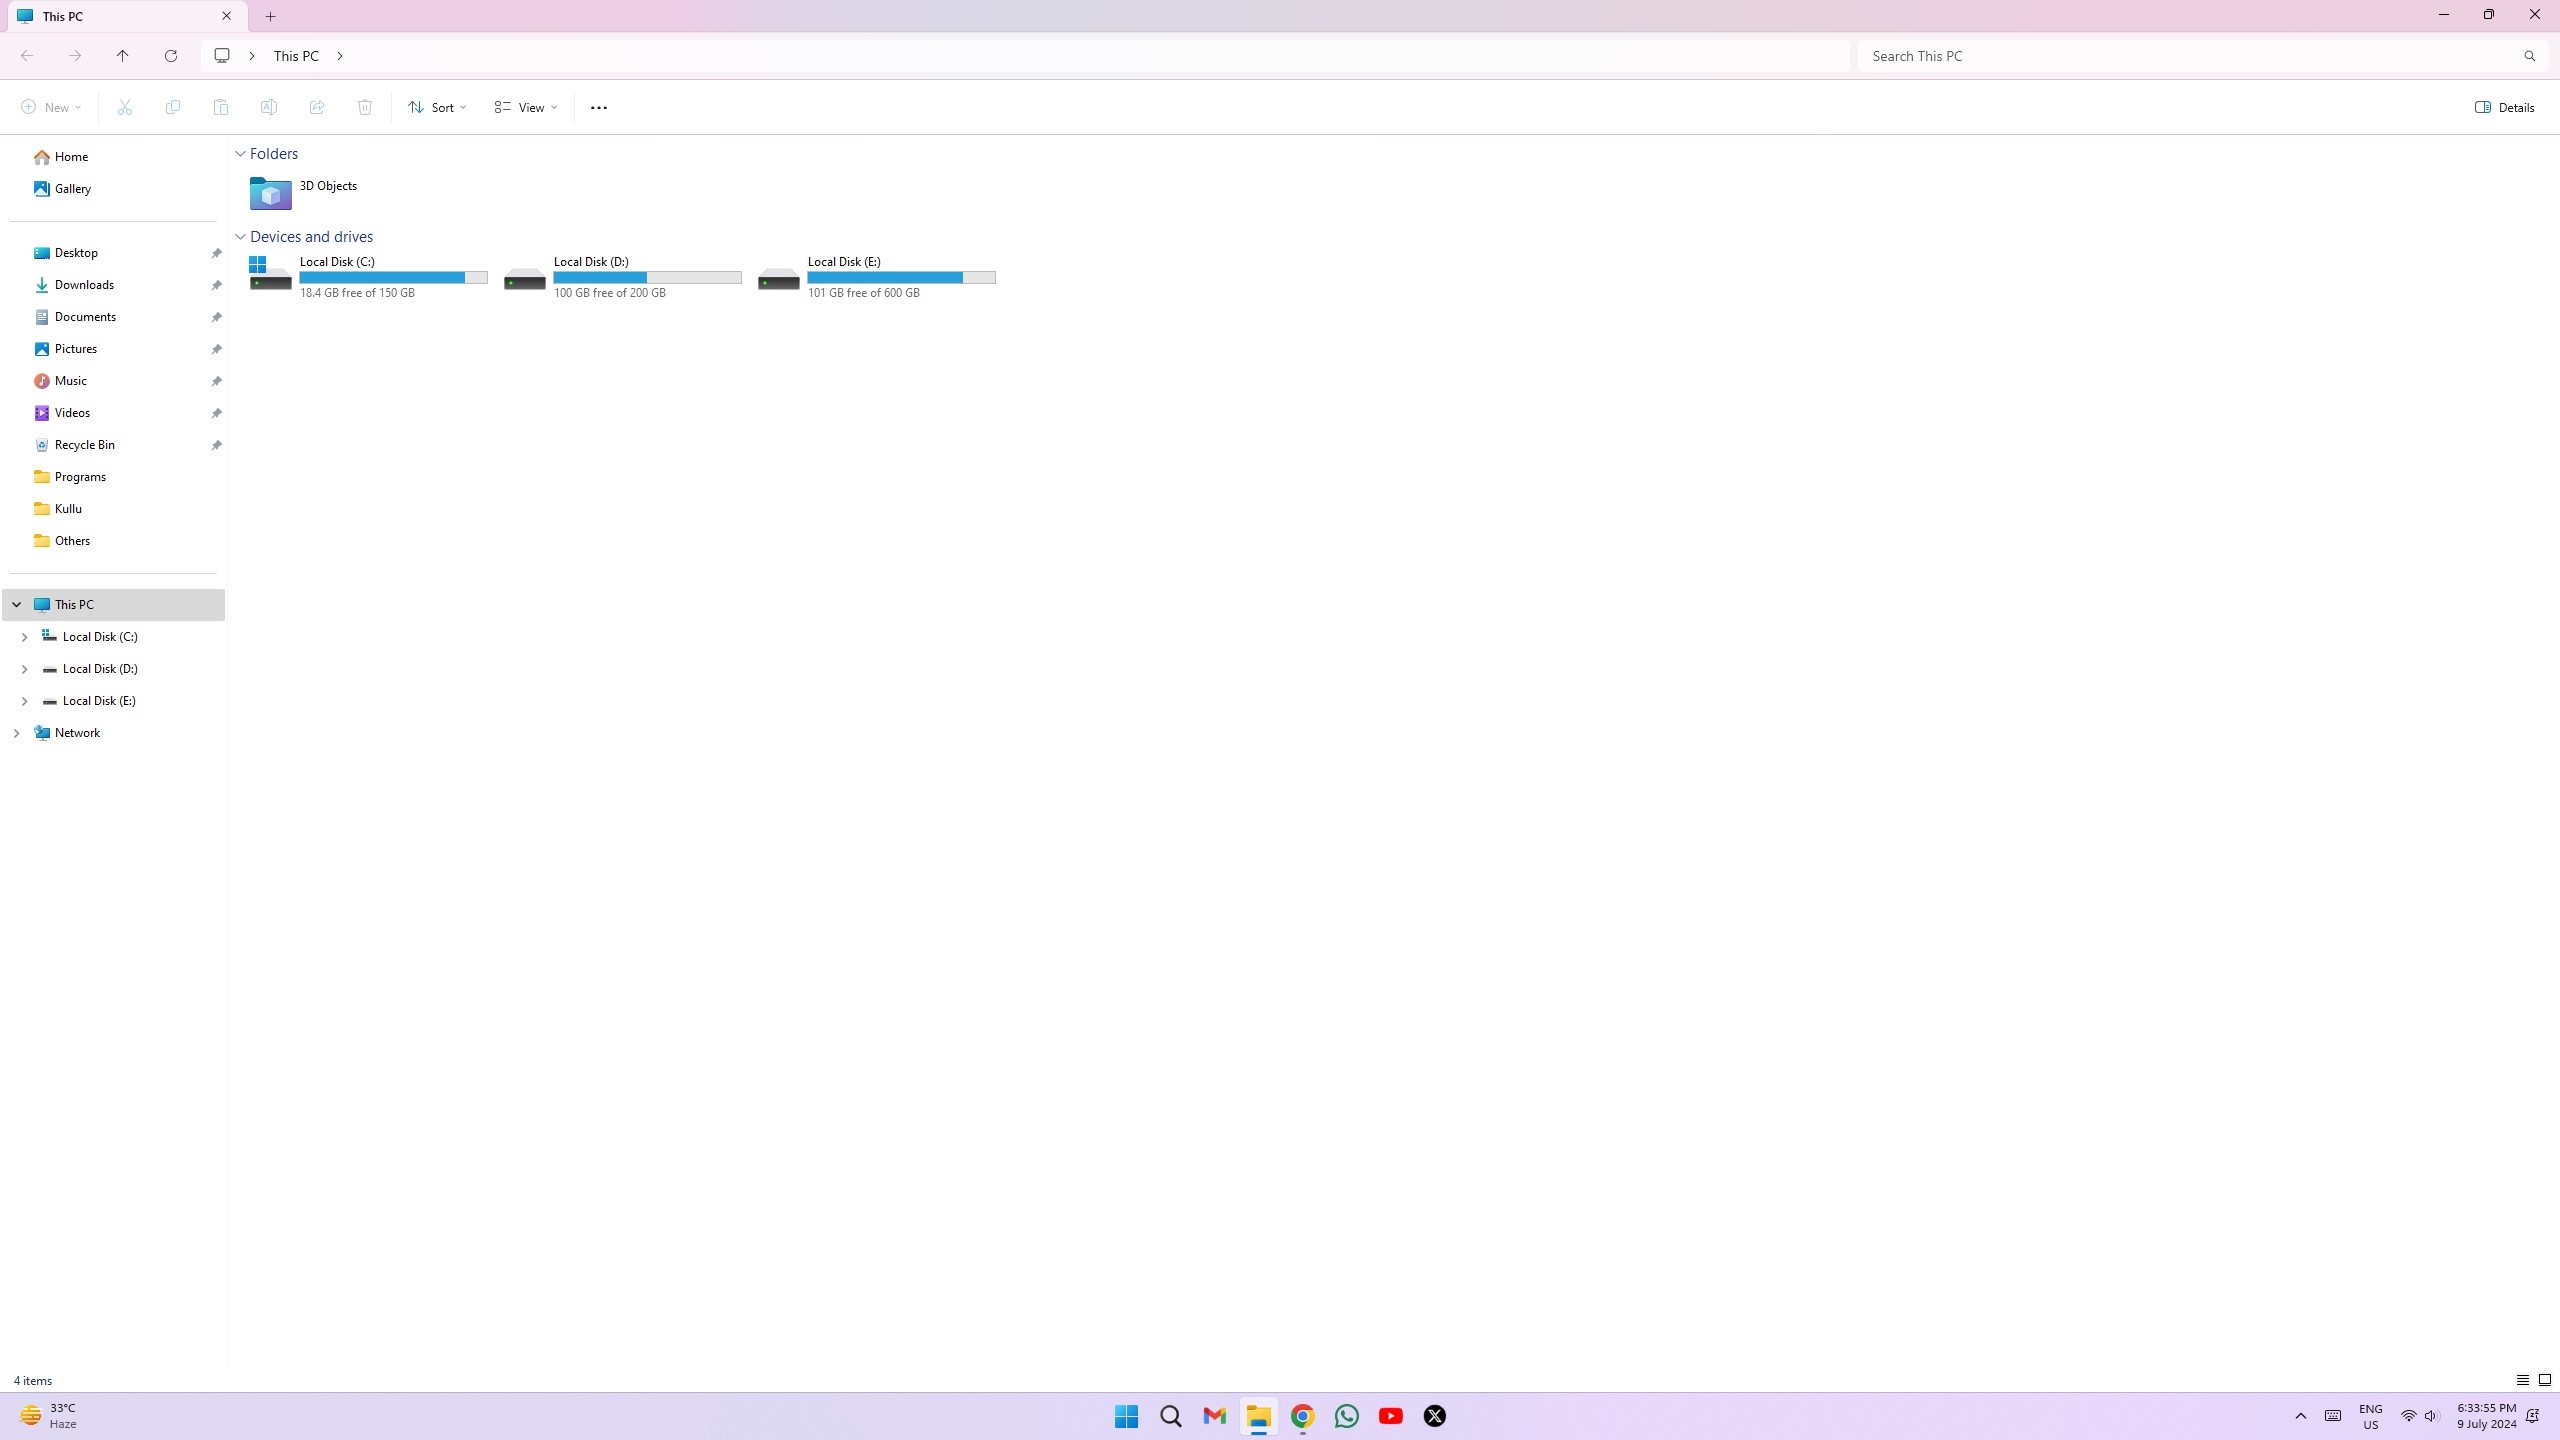Click the Up directory arrow icon

[123, 56]
